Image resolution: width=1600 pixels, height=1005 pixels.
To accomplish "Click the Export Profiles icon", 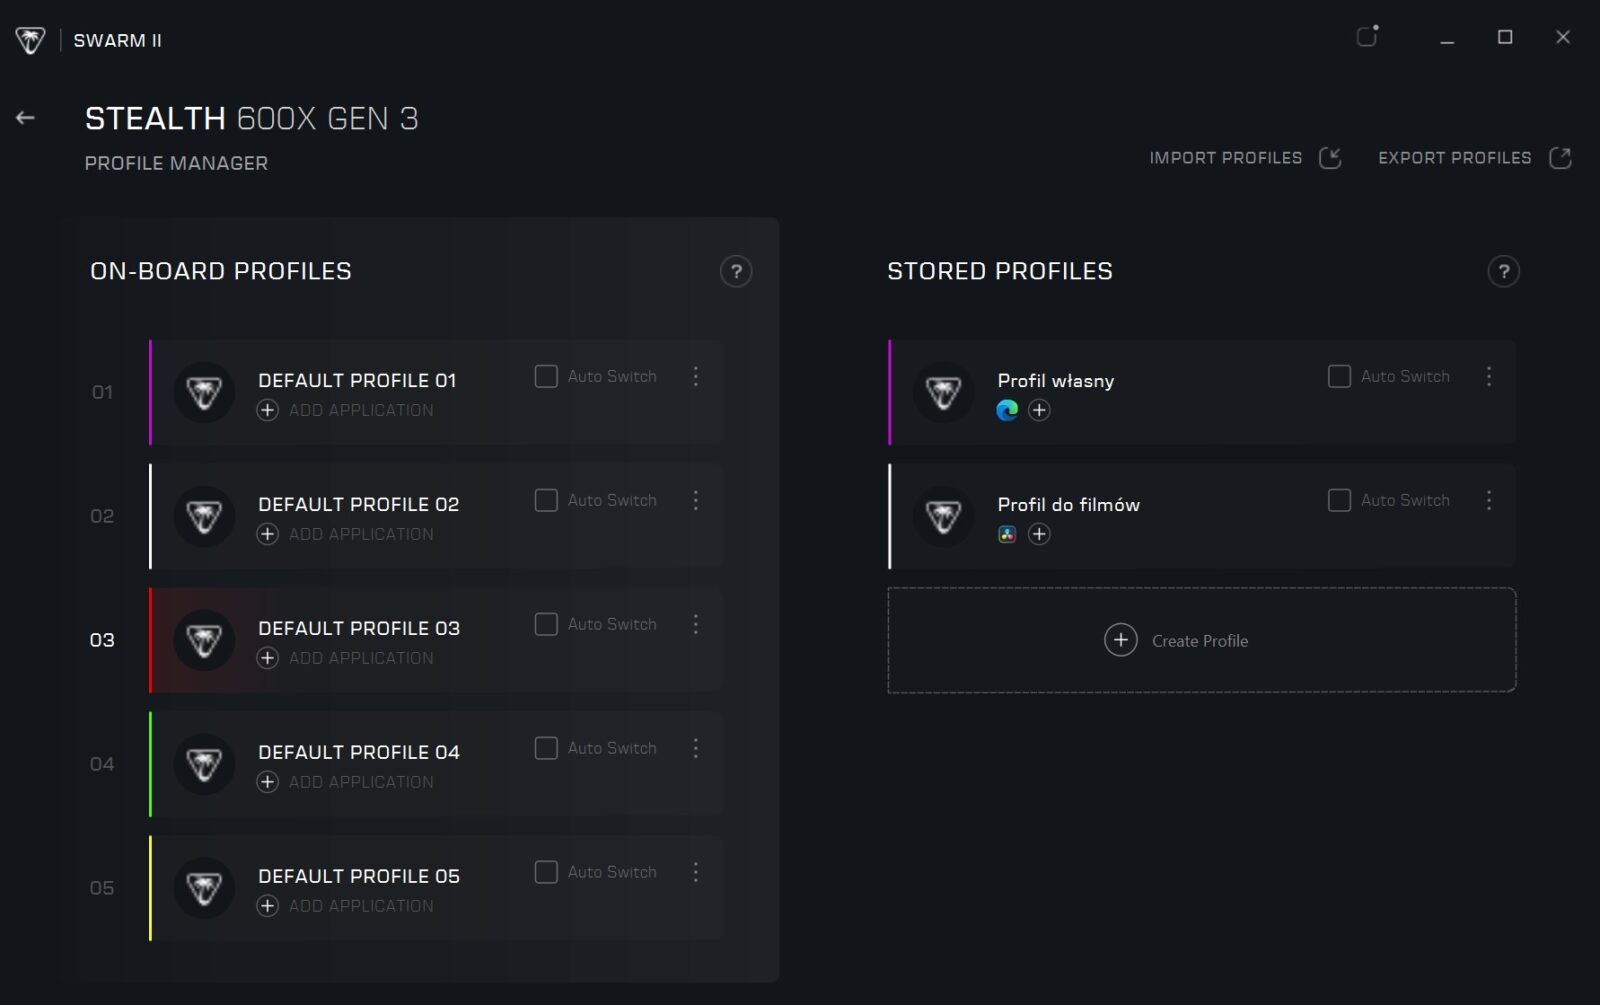I will pyautogui.click(x=1560, y=158).
